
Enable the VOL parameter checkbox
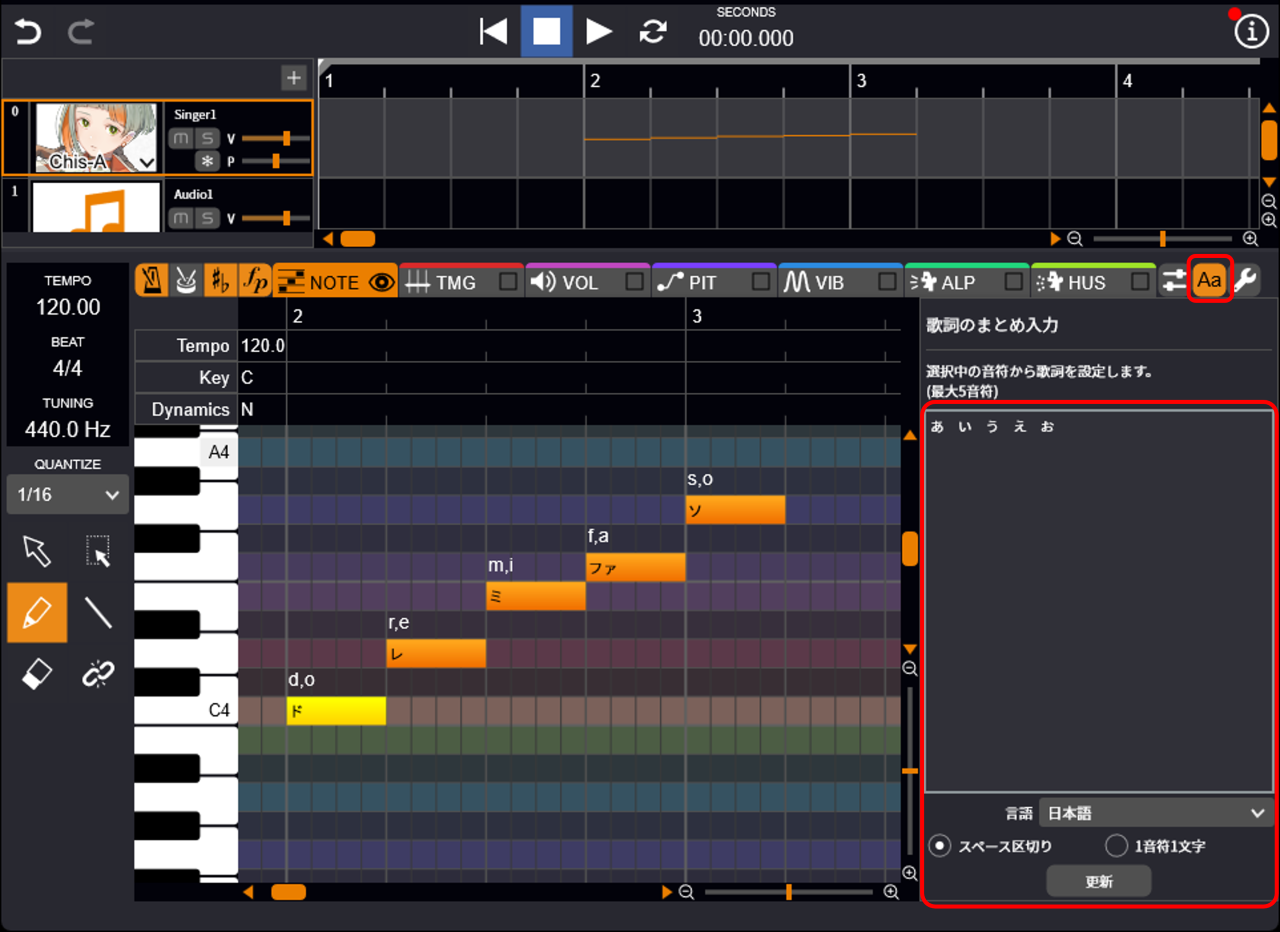634,283
